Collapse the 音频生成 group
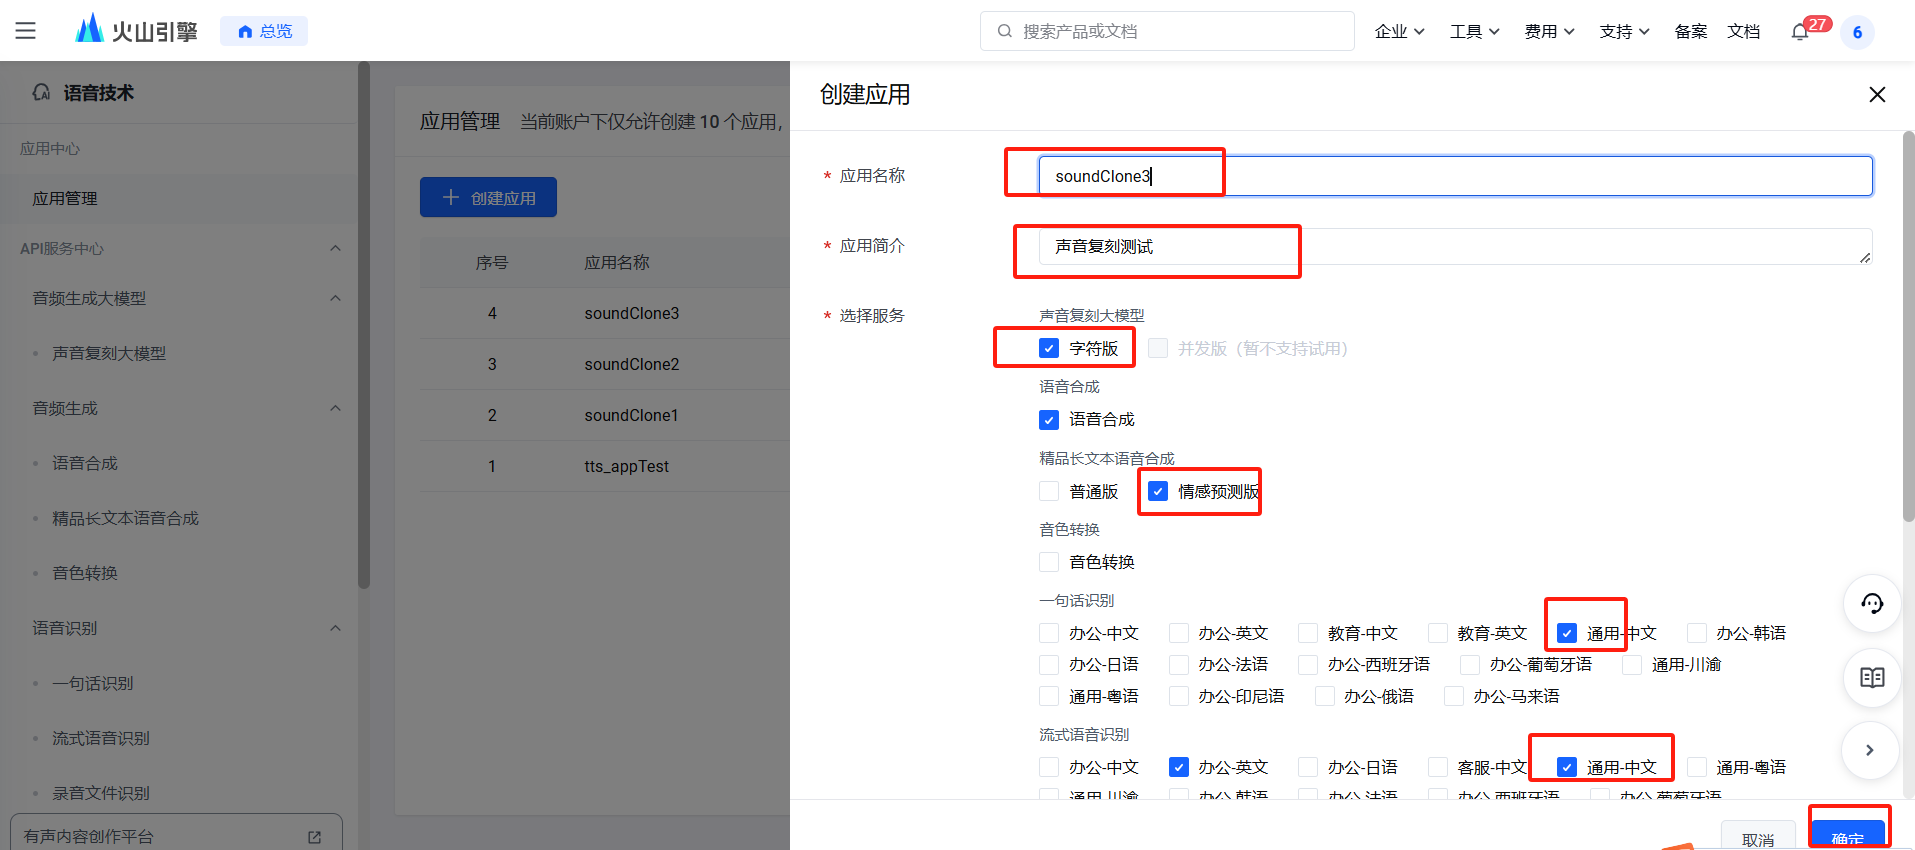This screenshot has height=850, width=1915. (x=335, y=408)
